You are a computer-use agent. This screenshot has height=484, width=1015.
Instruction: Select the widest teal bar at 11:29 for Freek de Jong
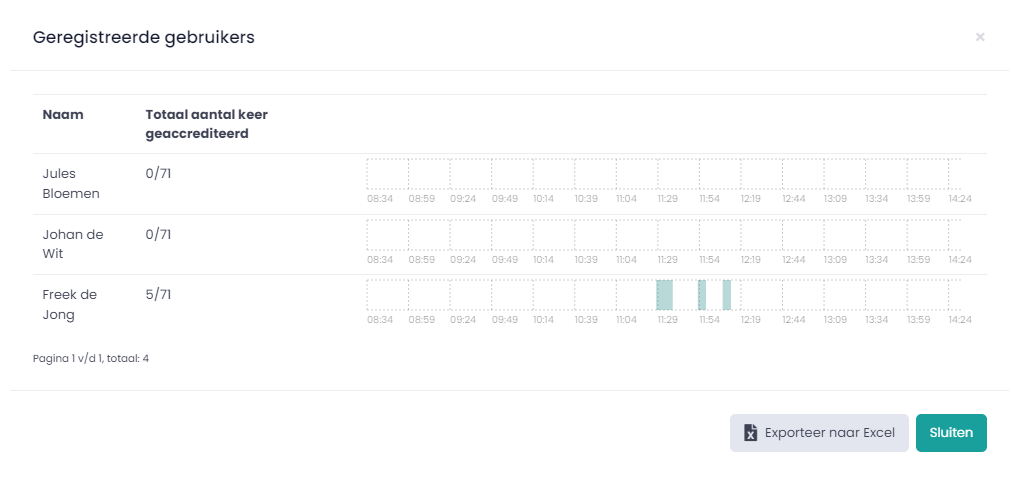tap(665, 295)
